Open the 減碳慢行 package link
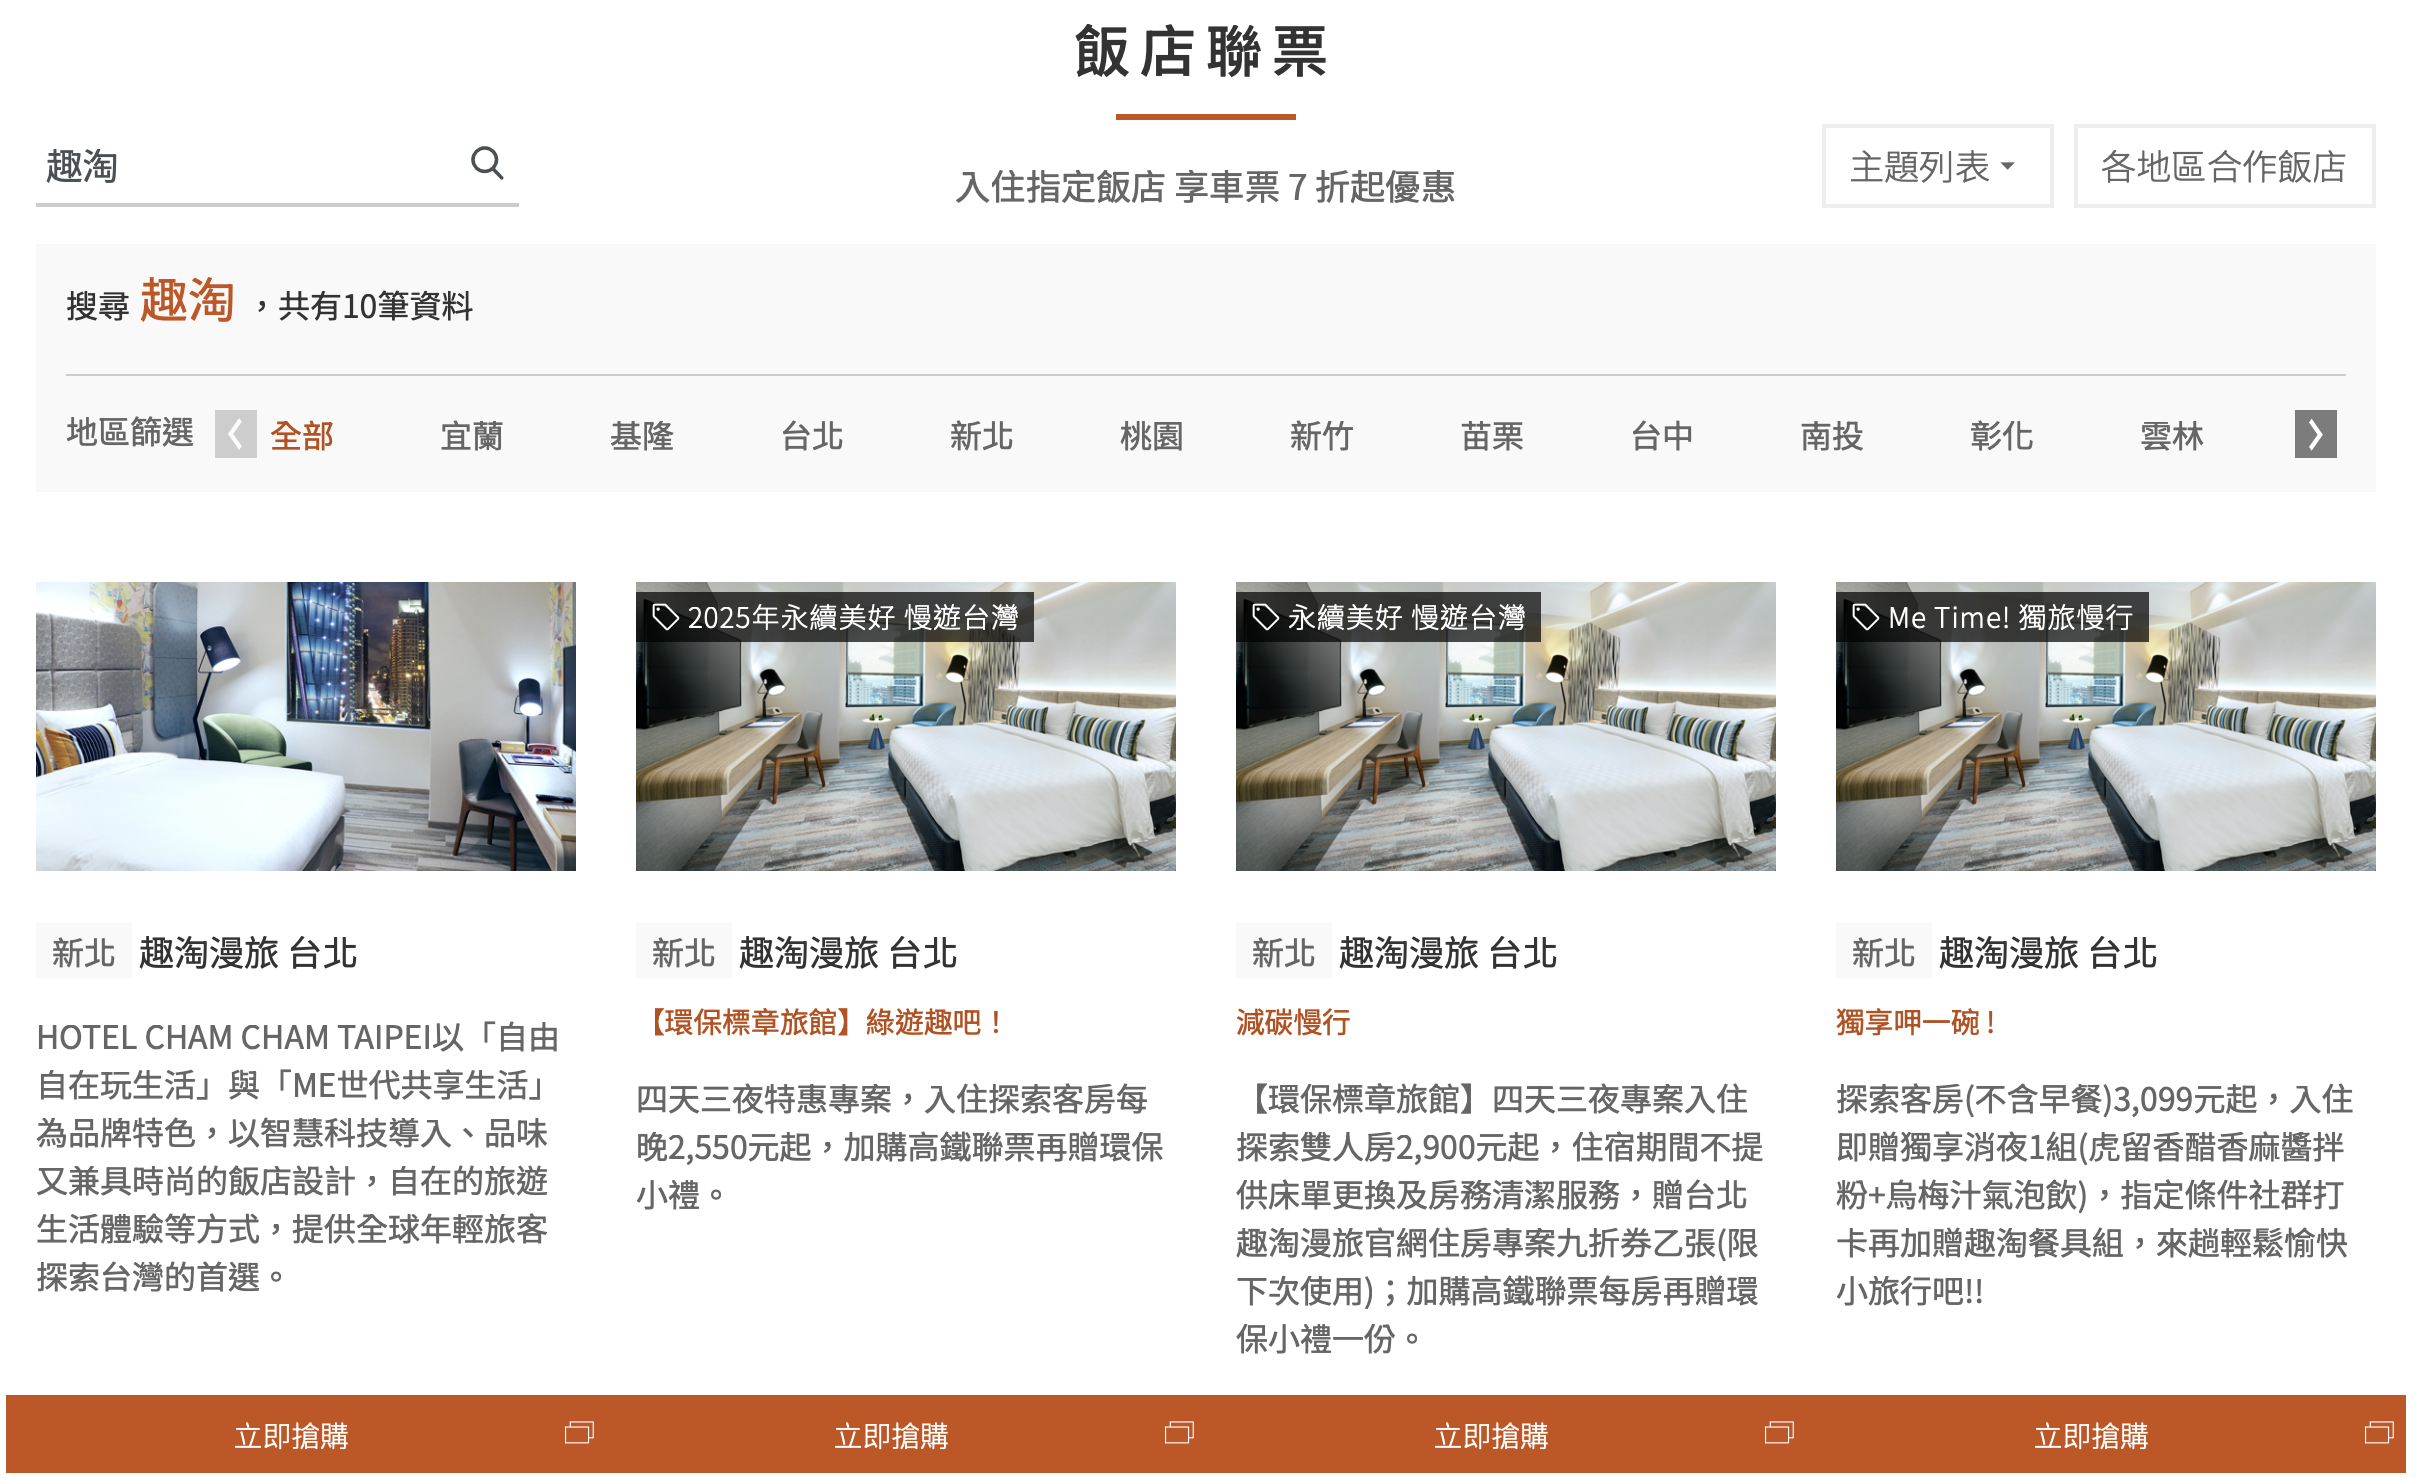2416x1478 pixels. click(x=1293, y=1022)
